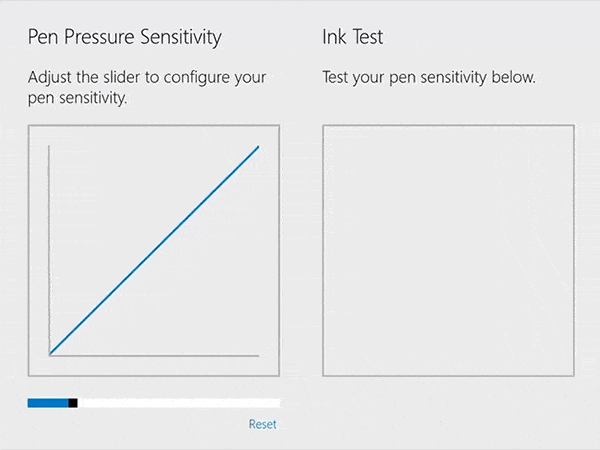This screenshot has height=450, width=600.
Task: Select the Pen Pressure Sensitivity heading
Action: [x=124, y=38]
